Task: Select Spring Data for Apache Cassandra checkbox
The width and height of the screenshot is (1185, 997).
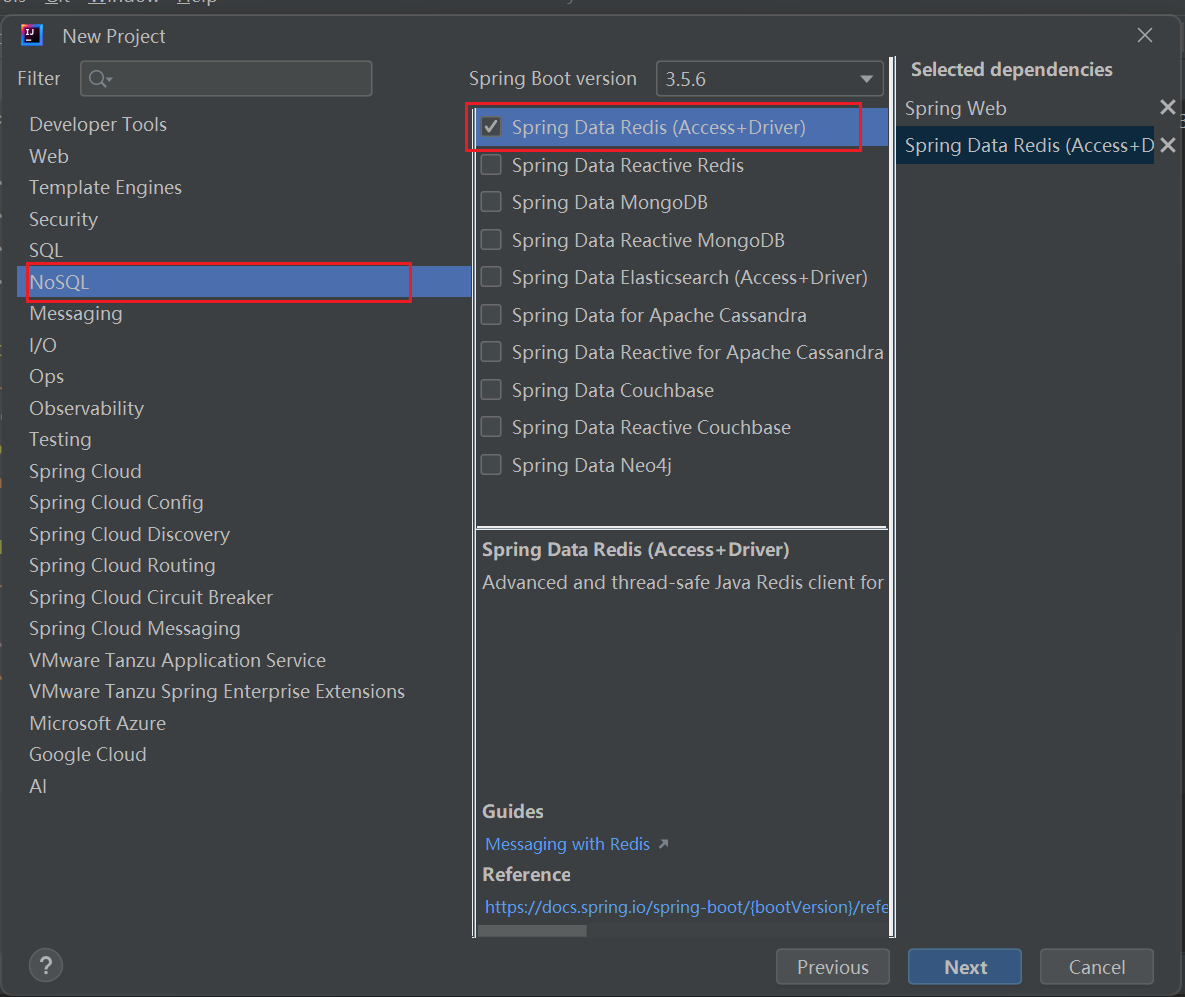Action: (491, 314)
